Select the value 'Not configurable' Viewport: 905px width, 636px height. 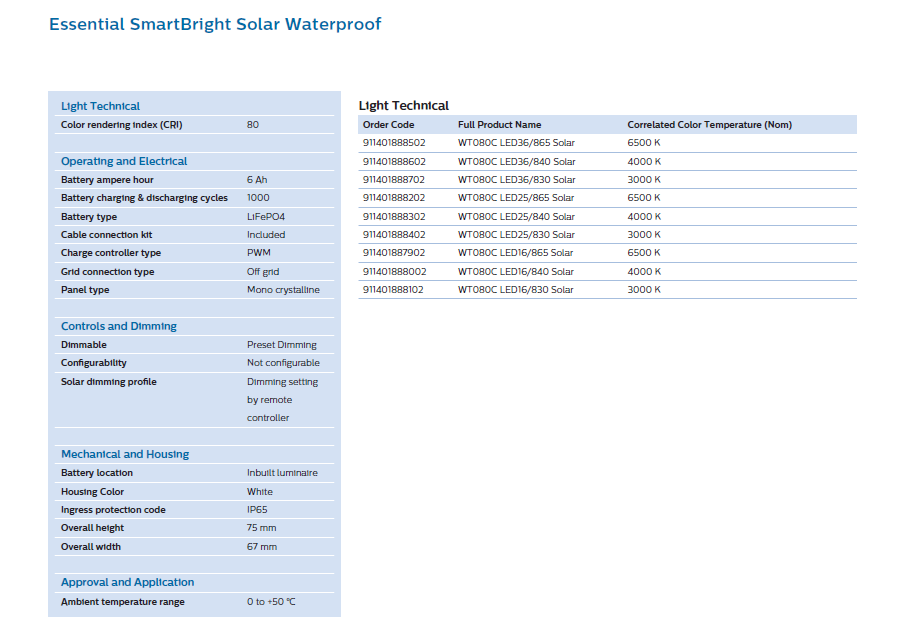283,362
